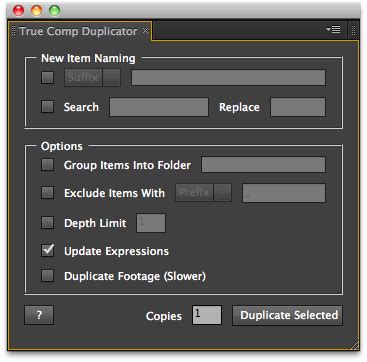
Task: Click the panel grip handle beside the flyout menu
Action: point(353,30)
